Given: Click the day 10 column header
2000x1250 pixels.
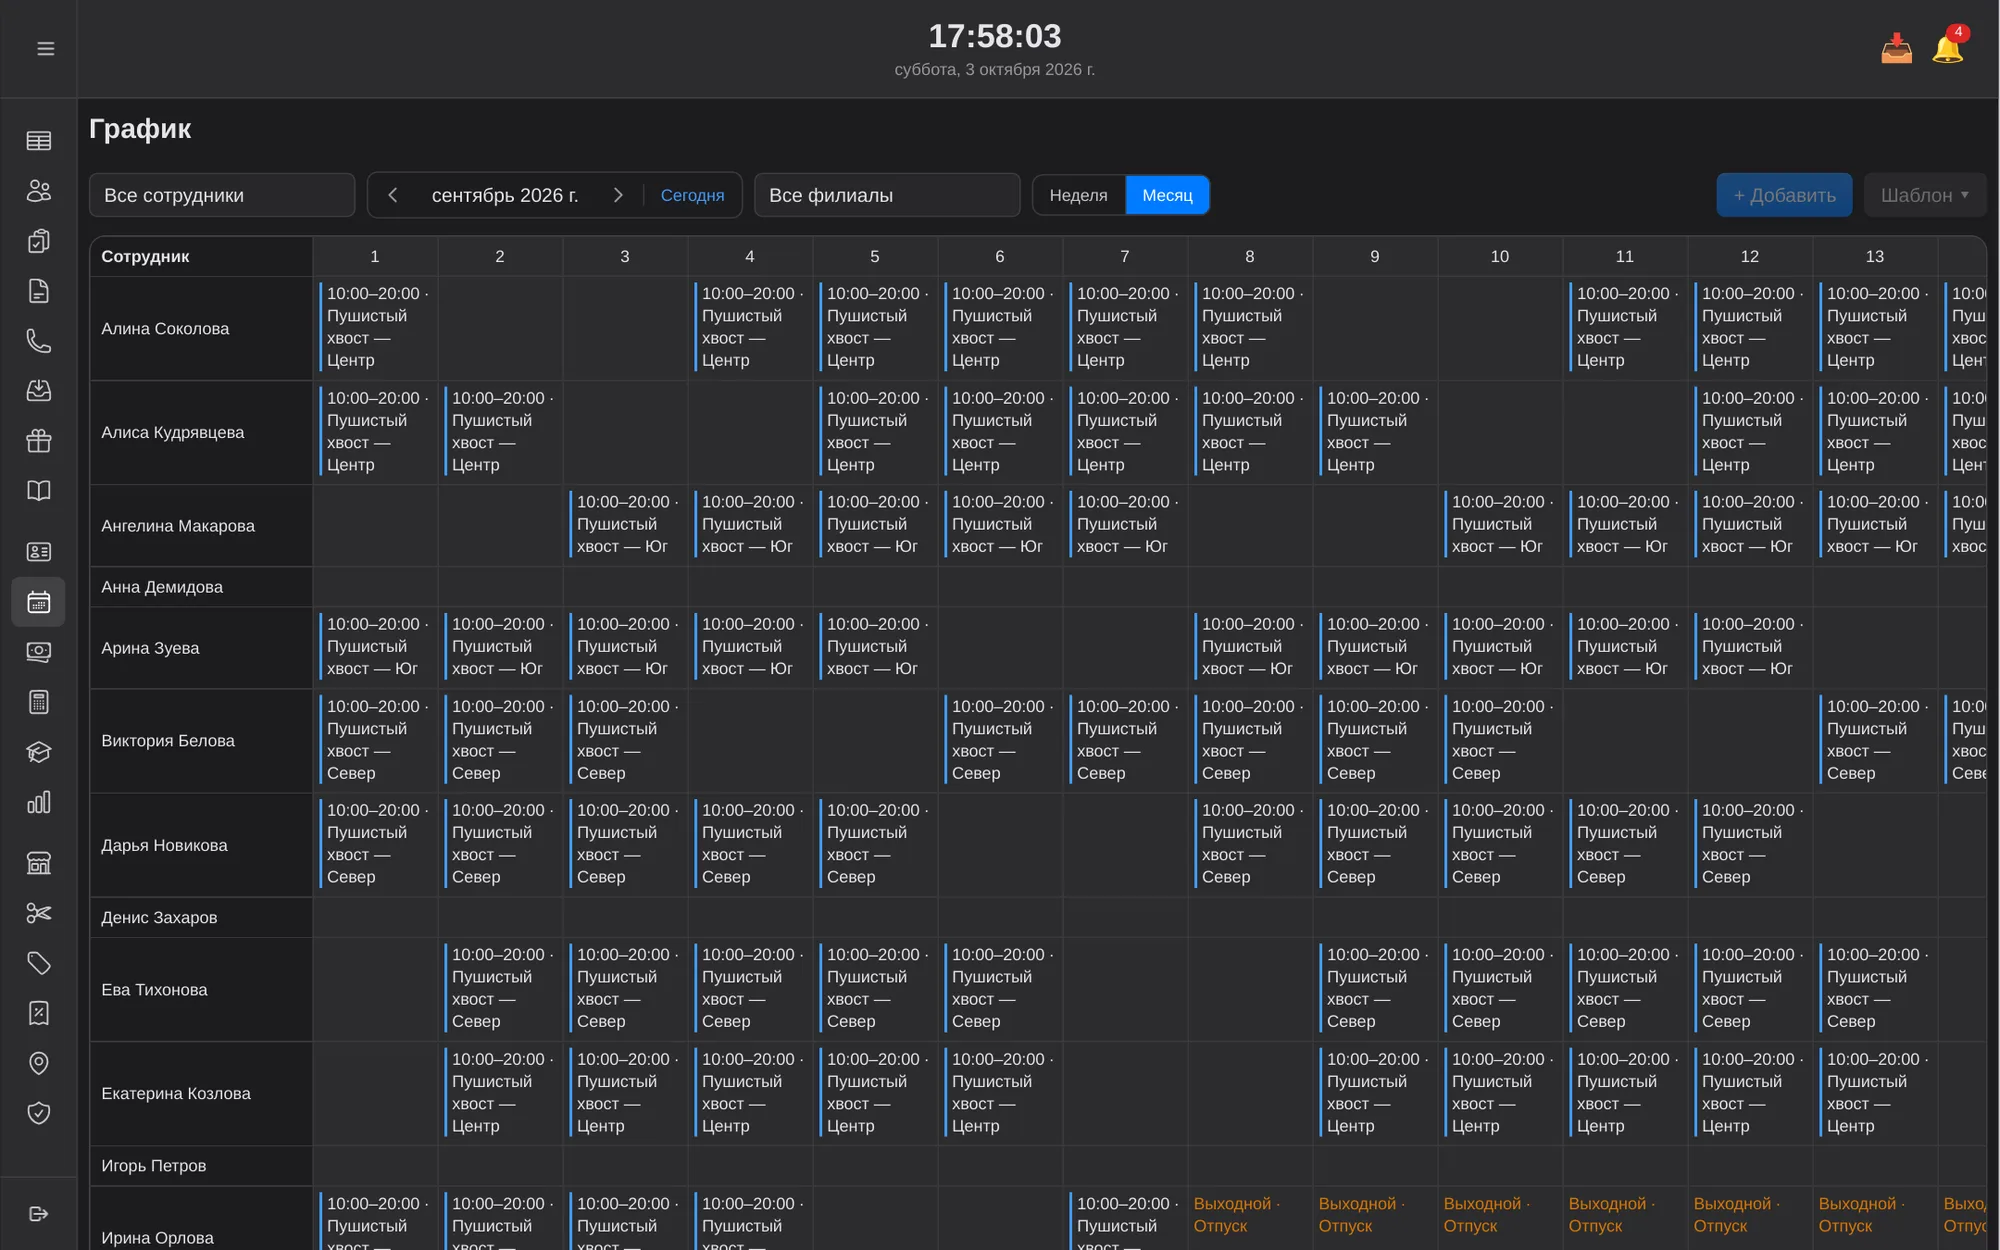Looking at the screenshot, I should click(x=1499, y=257).
